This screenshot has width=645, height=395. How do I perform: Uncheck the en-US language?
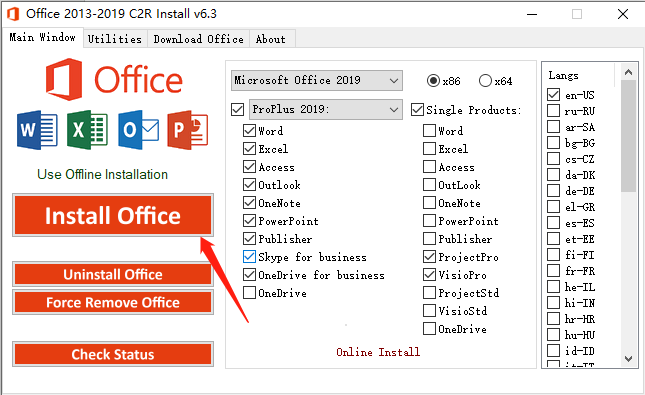point(554,95)
